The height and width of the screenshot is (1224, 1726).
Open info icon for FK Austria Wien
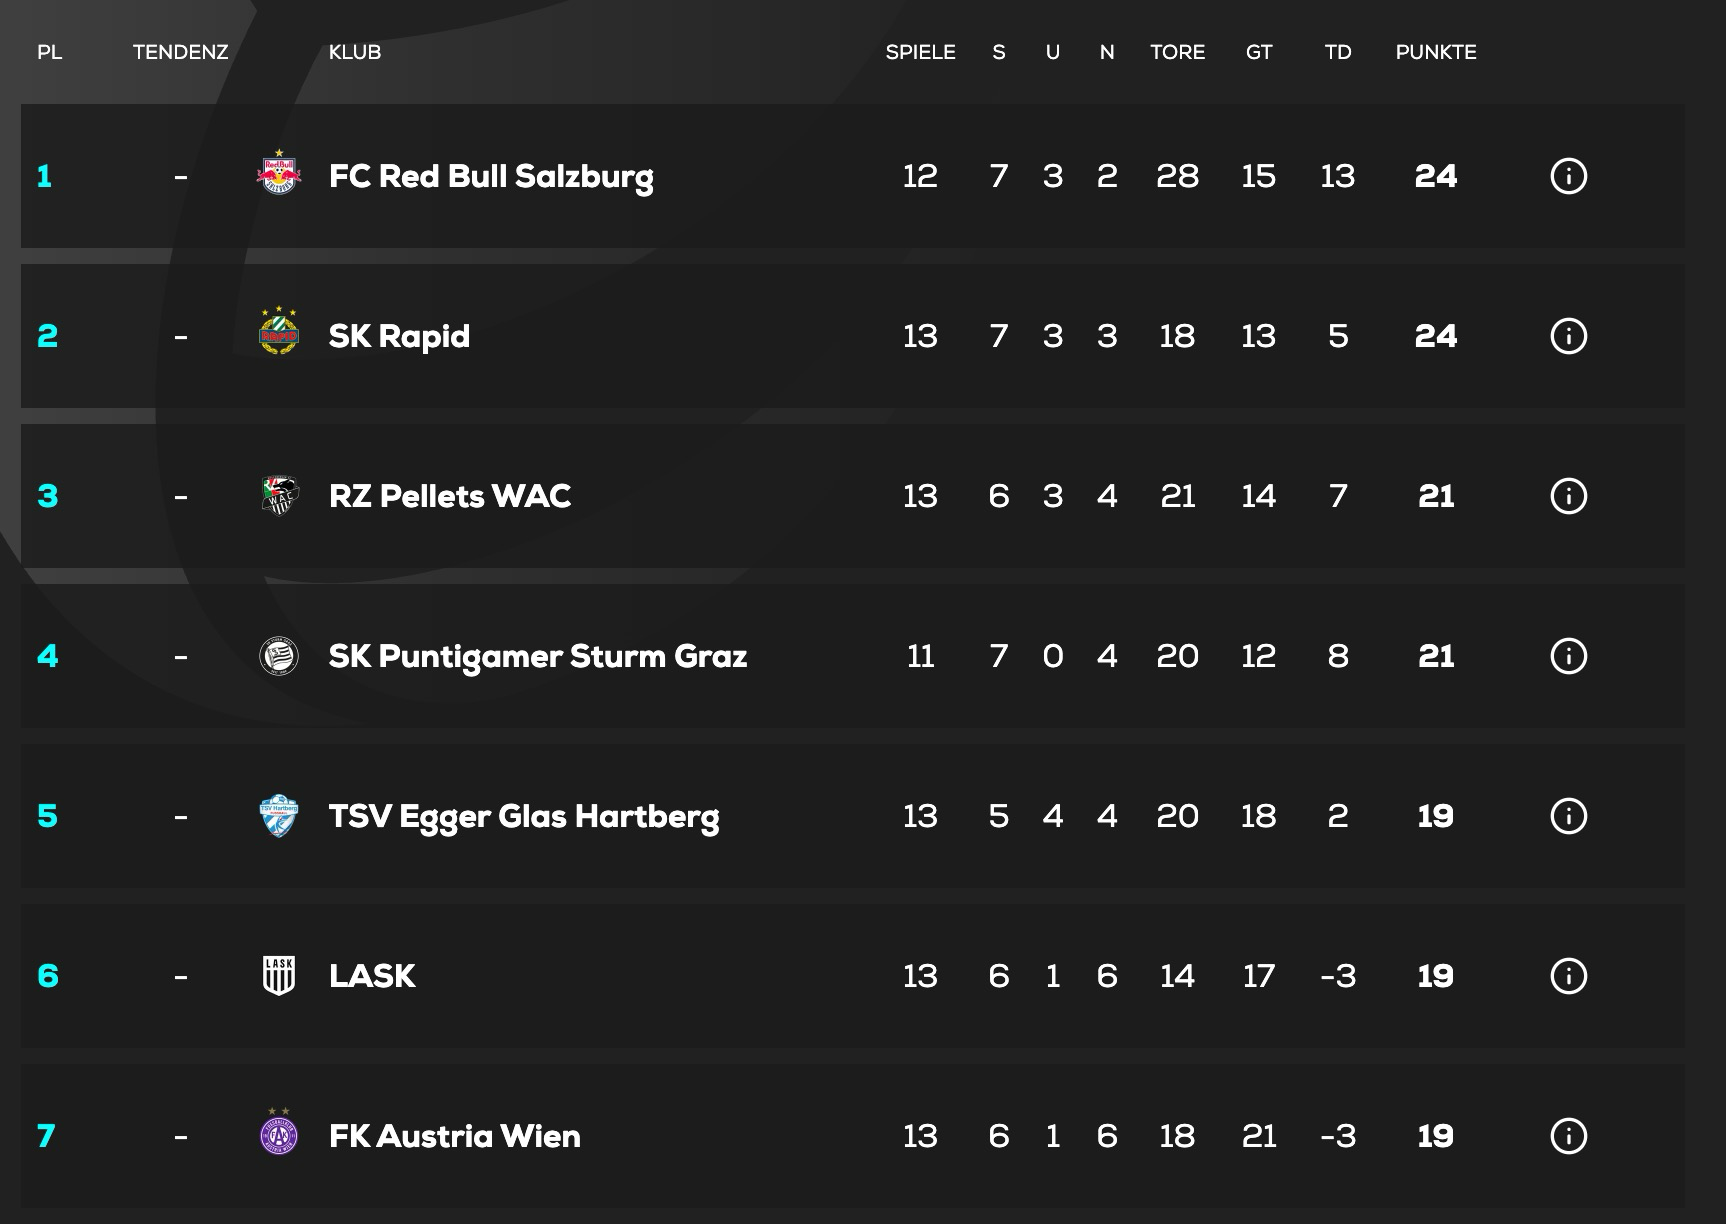1568,1136
